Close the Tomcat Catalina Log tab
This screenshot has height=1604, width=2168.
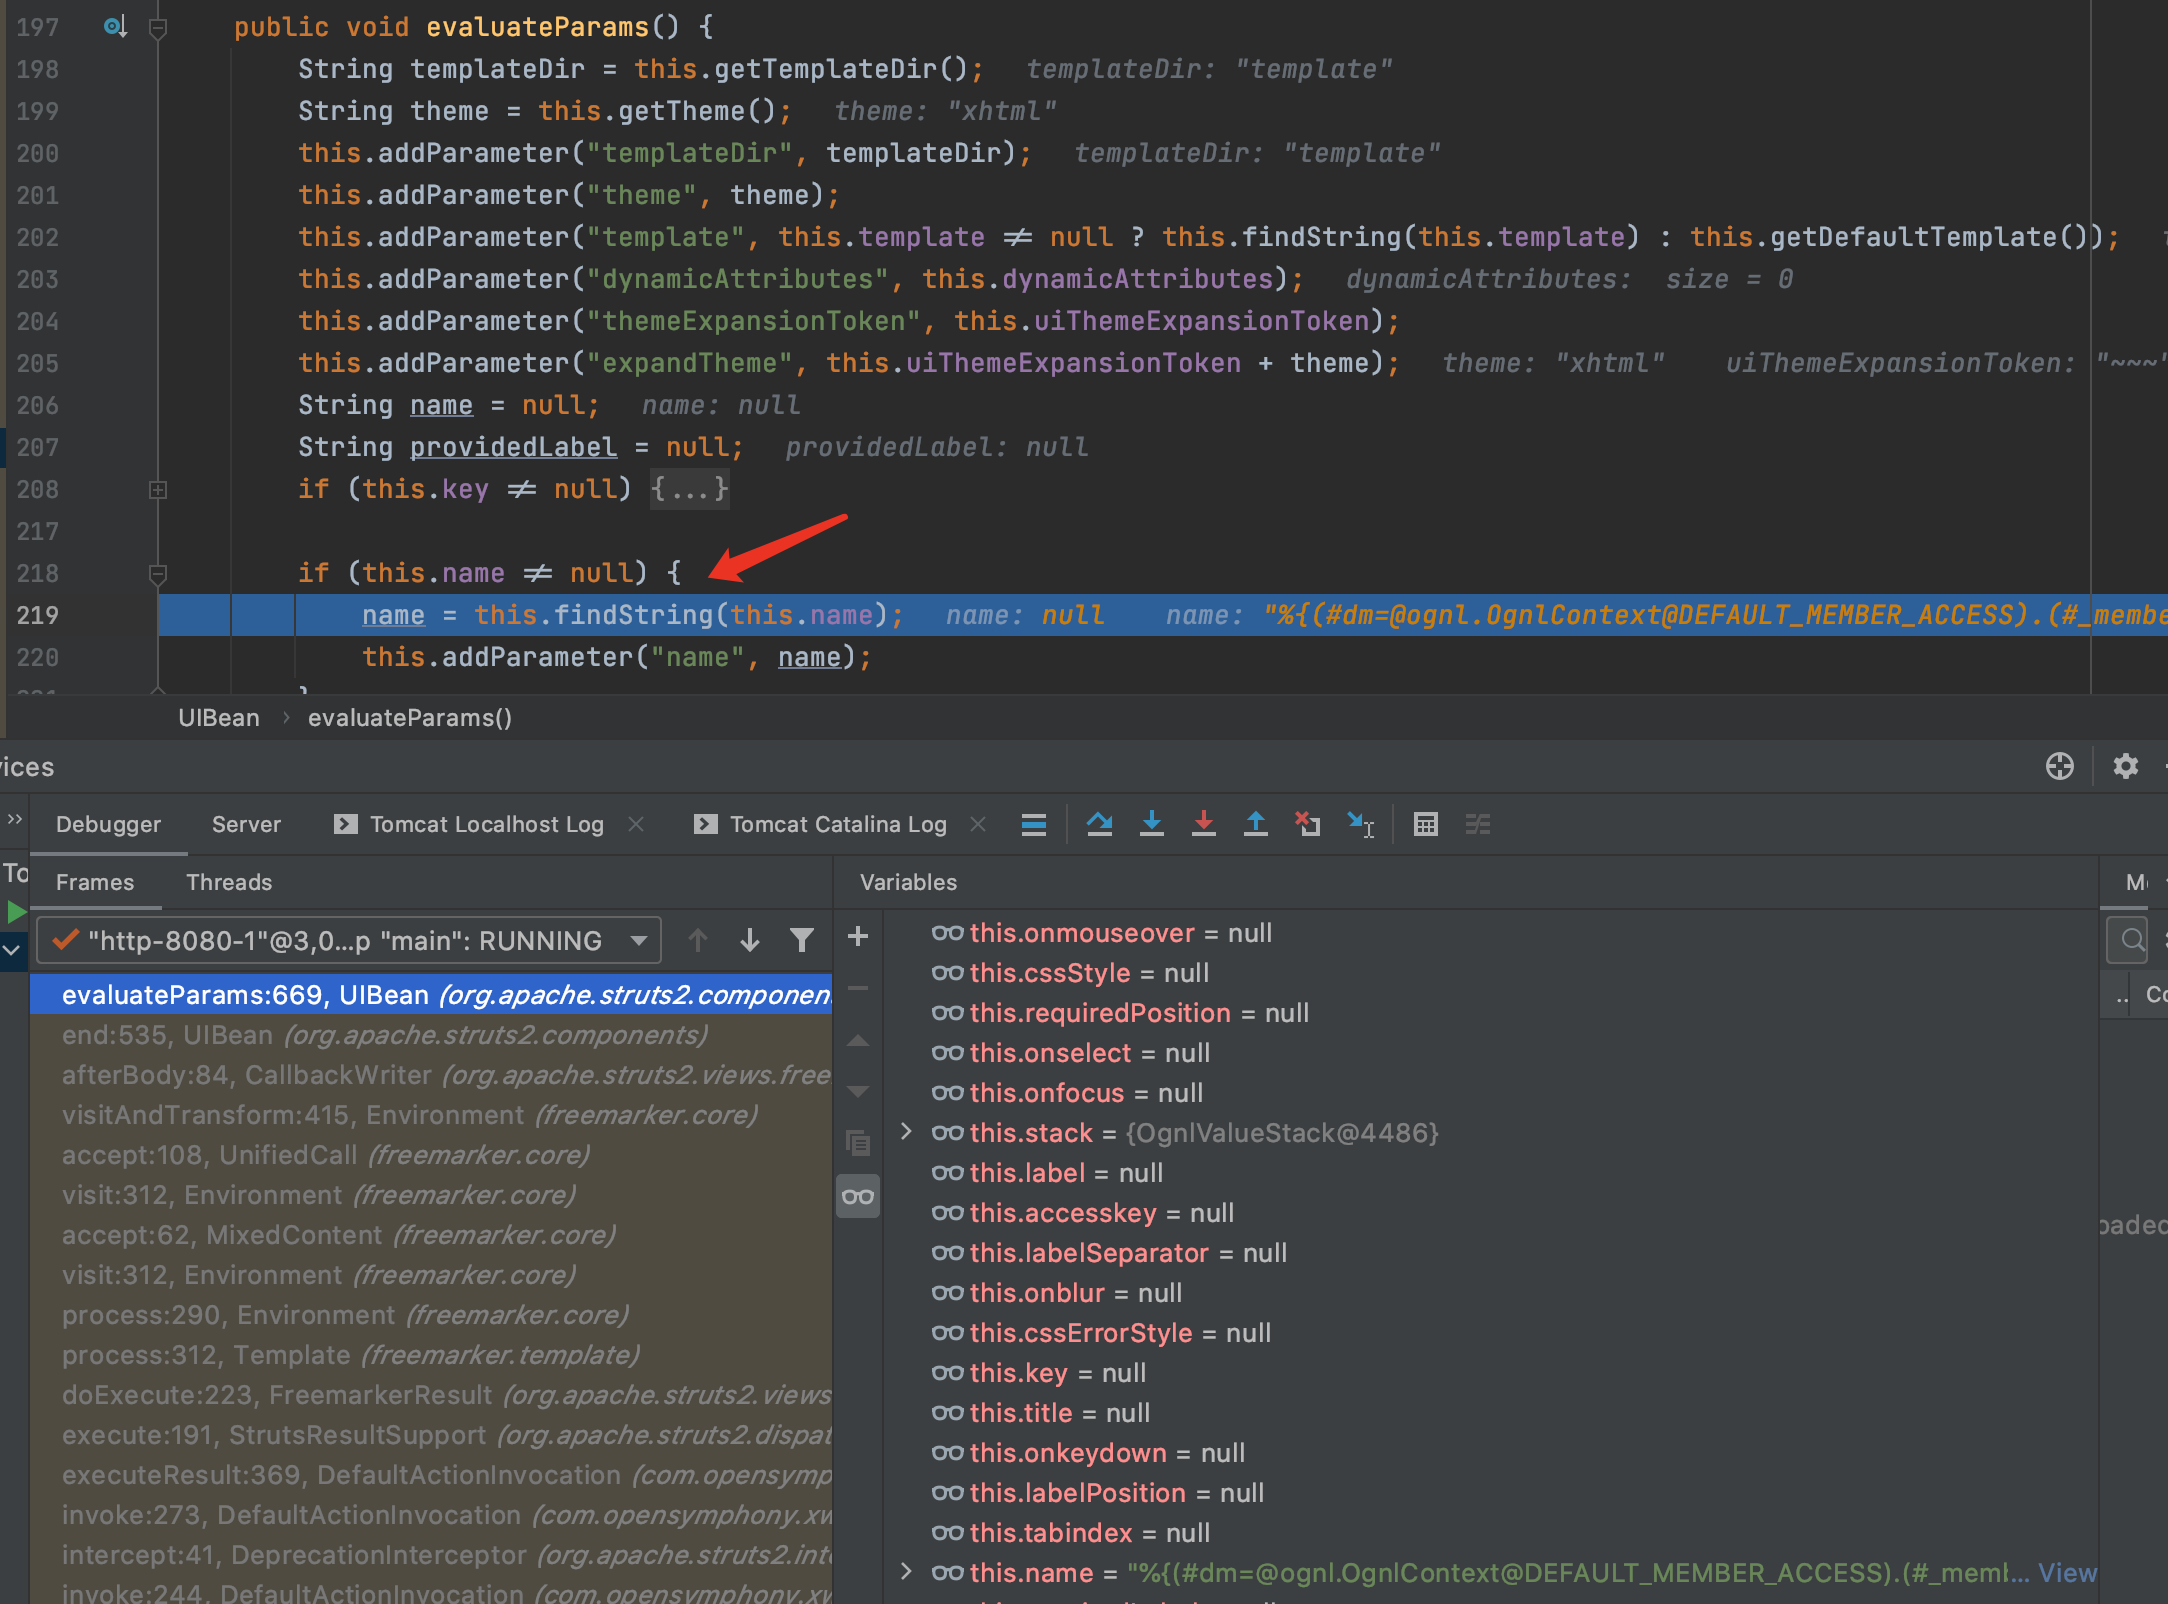point(978,824)
